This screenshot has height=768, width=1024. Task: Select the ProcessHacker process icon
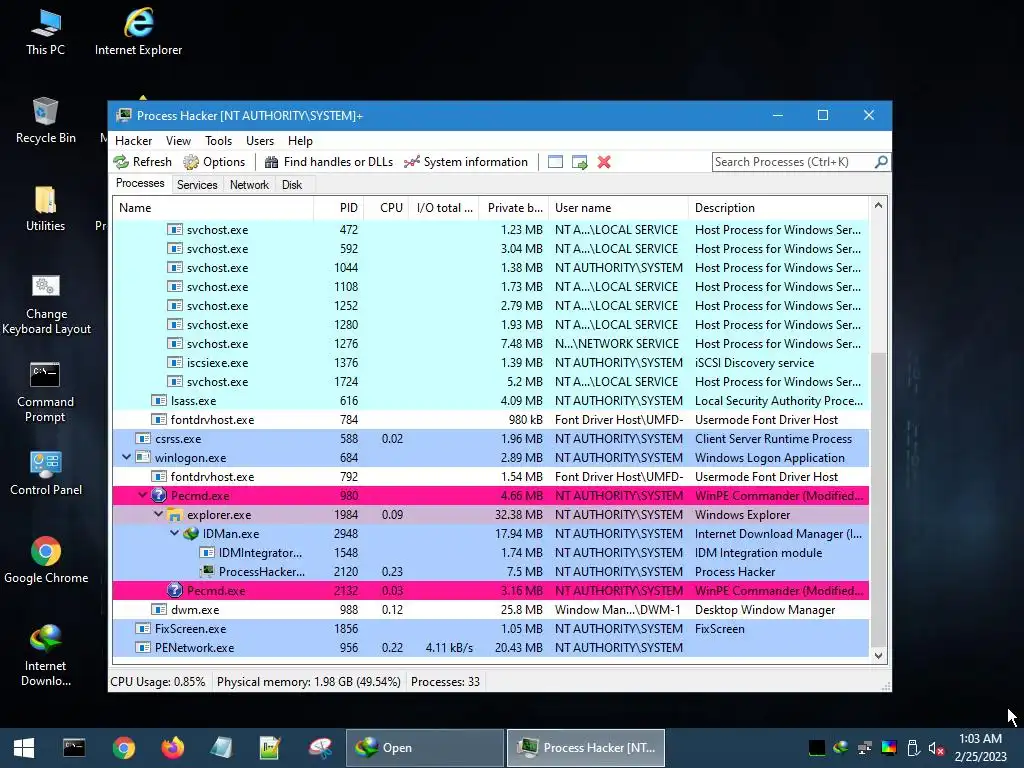[x=207, y=571]
